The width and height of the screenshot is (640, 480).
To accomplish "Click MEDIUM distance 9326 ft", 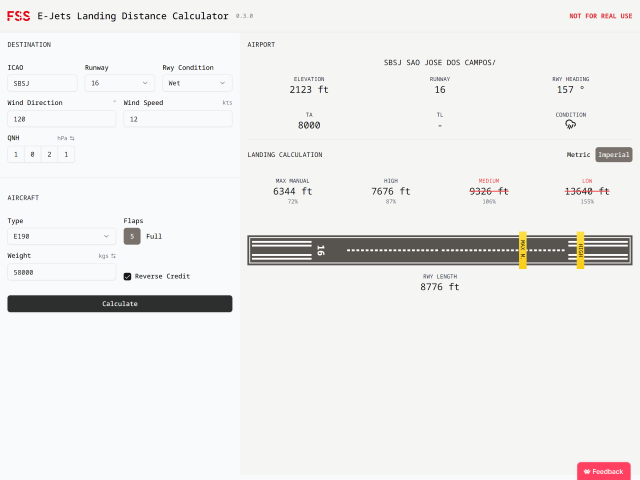I will coord(489,191).
